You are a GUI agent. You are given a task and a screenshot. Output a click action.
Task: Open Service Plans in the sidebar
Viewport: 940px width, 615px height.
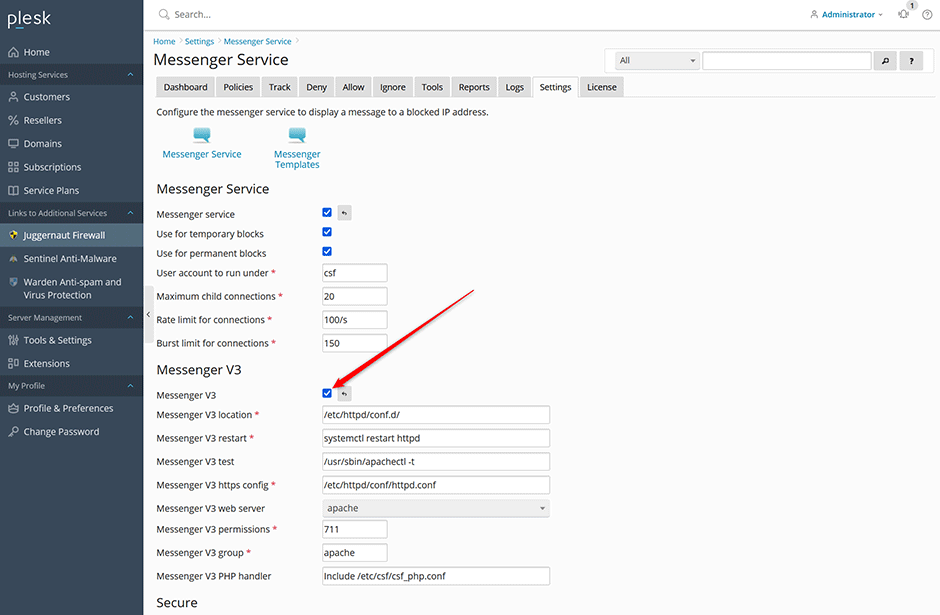[x=71, y=190]
